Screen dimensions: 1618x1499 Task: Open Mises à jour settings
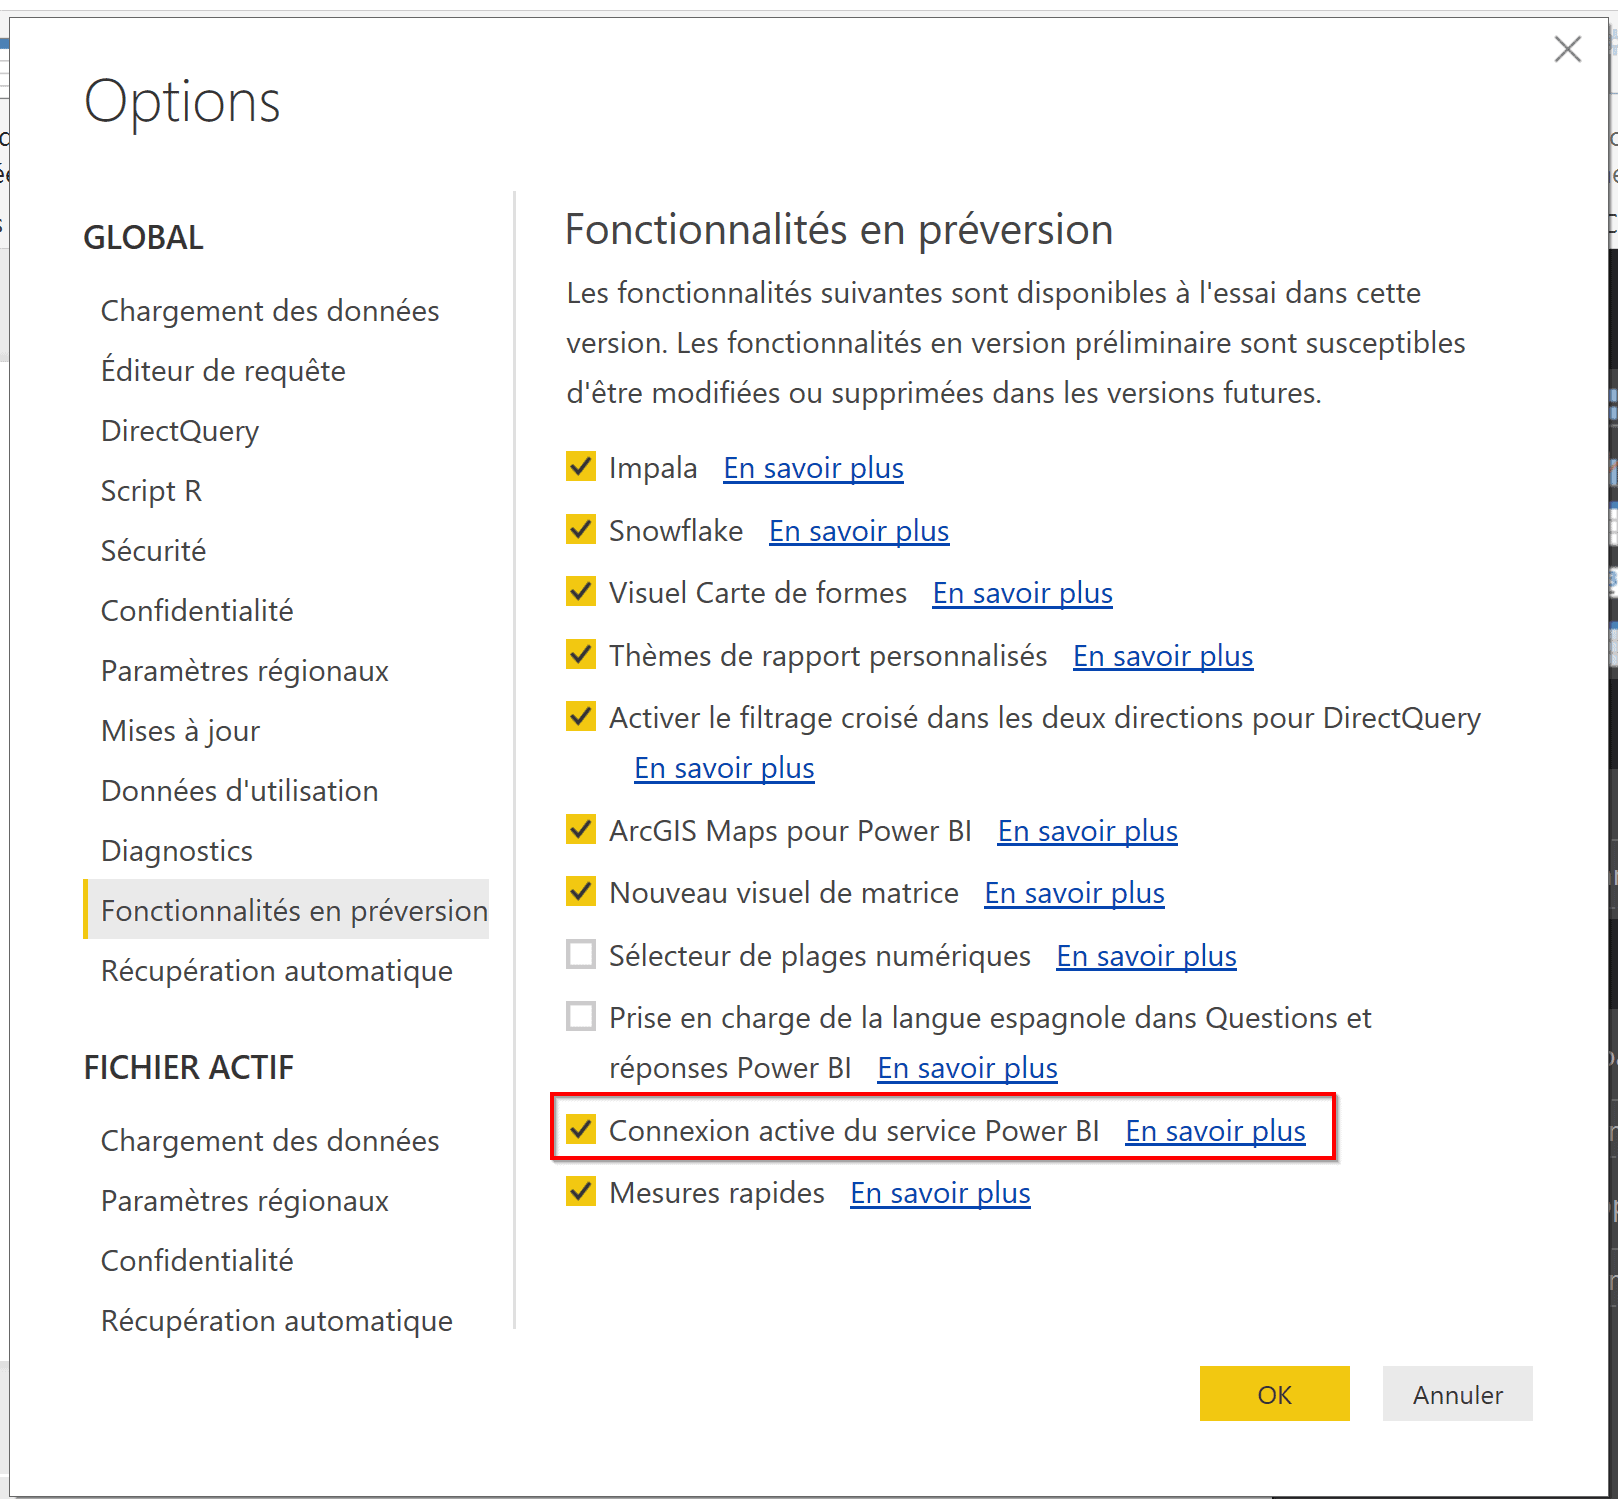click(x=180, y=731)
